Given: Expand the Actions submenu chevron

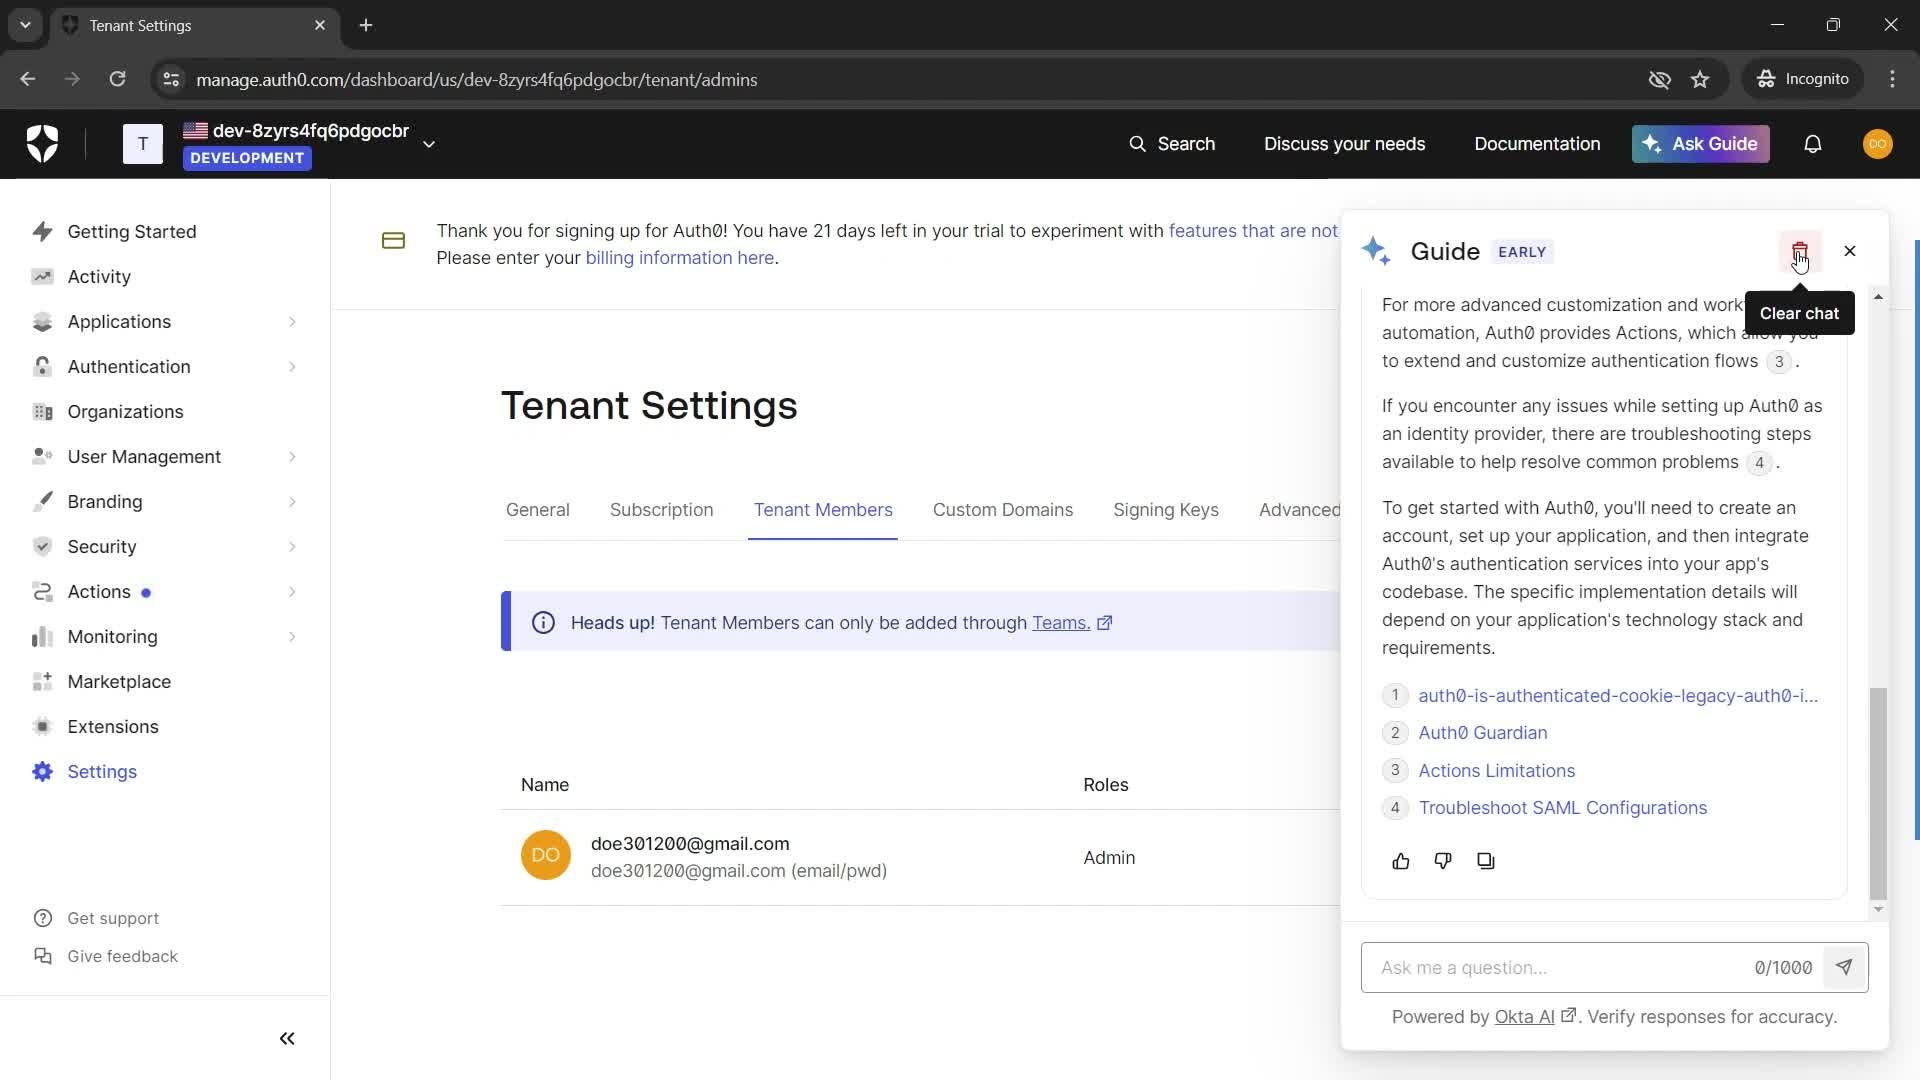Looking at the screenshot, I should tap(292, 592).
